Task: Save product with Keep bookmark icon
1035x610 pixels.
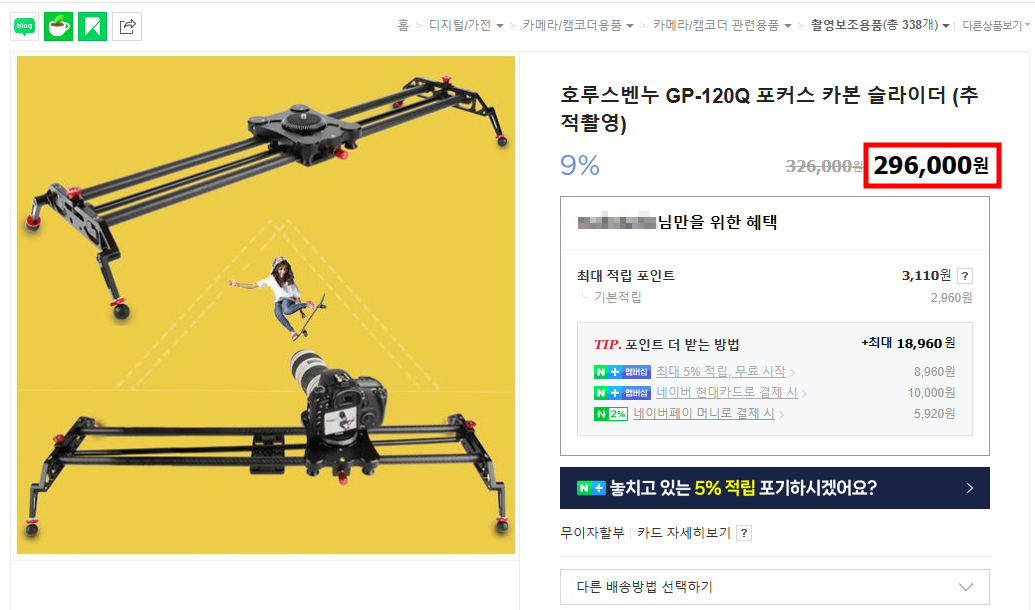Action: (92, 26)
